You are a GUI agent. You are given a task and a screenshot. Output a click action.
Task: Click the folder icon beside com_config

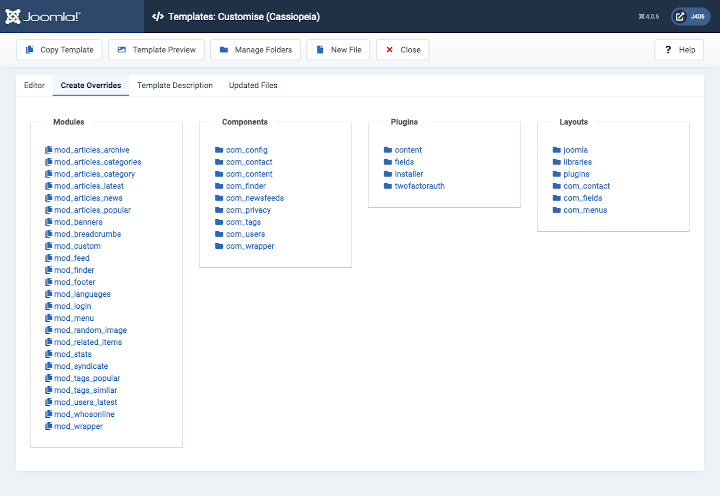219,150
